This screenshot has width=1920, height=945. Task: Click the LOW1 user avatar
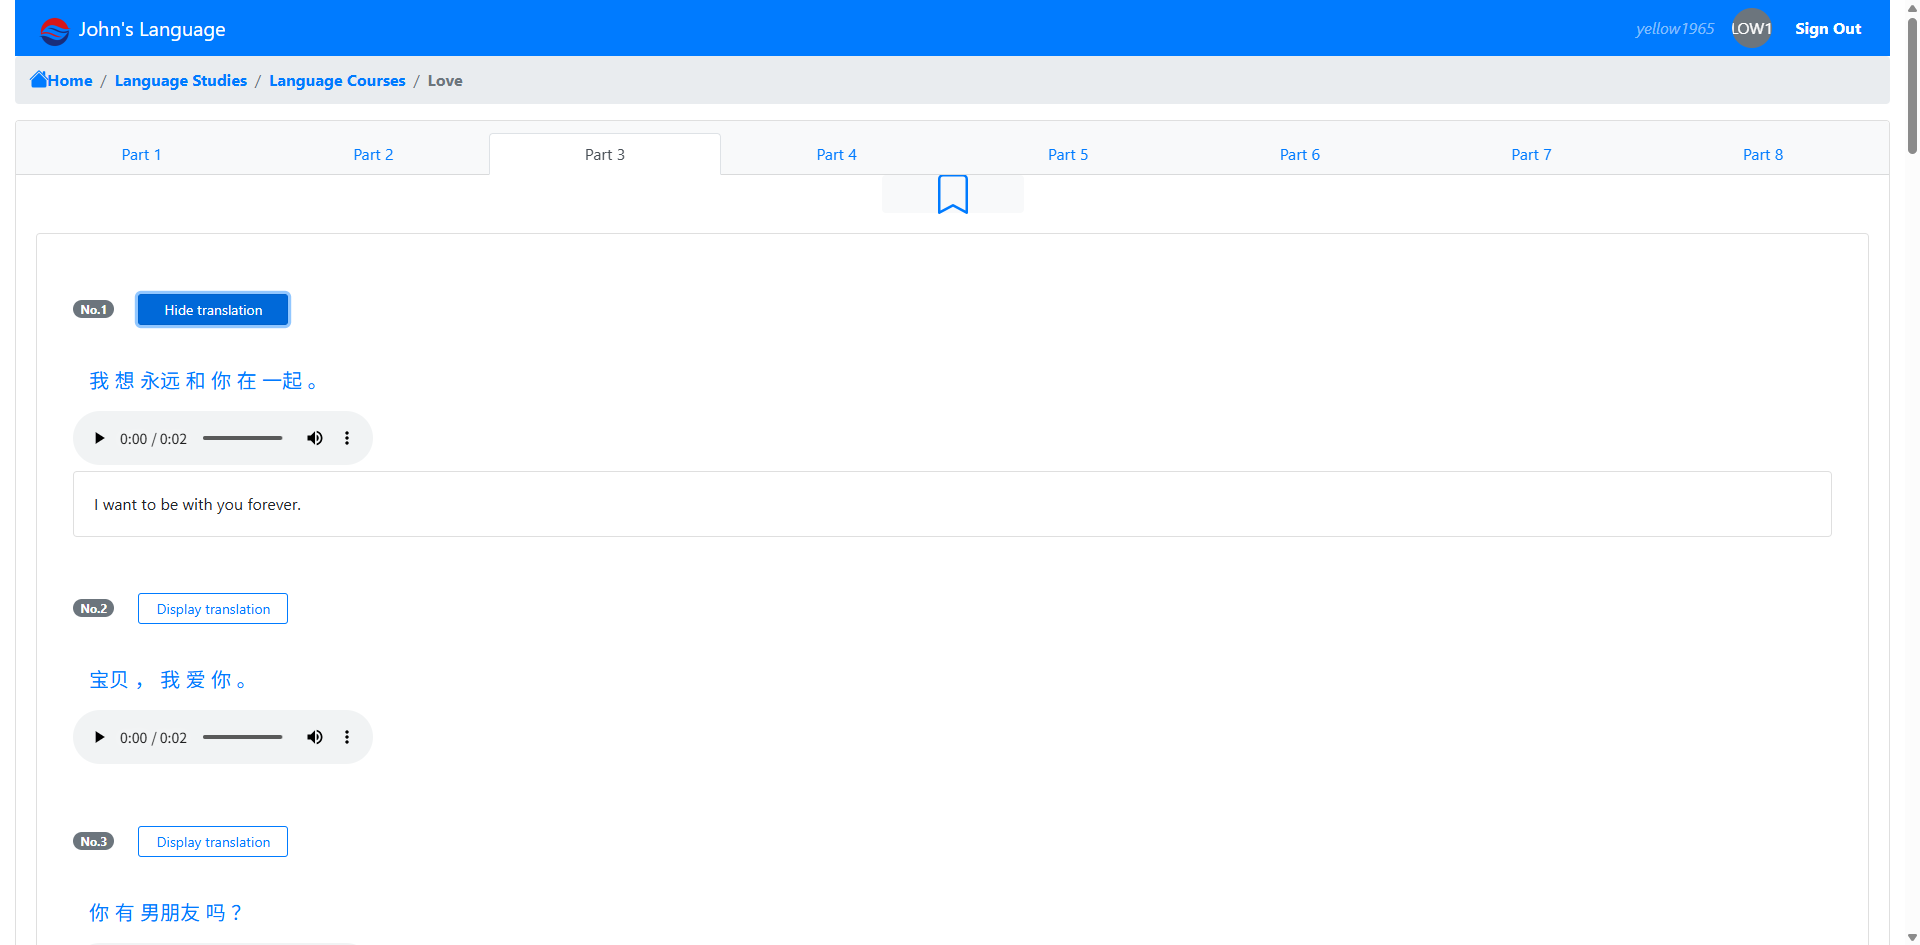pos(1751,29)
